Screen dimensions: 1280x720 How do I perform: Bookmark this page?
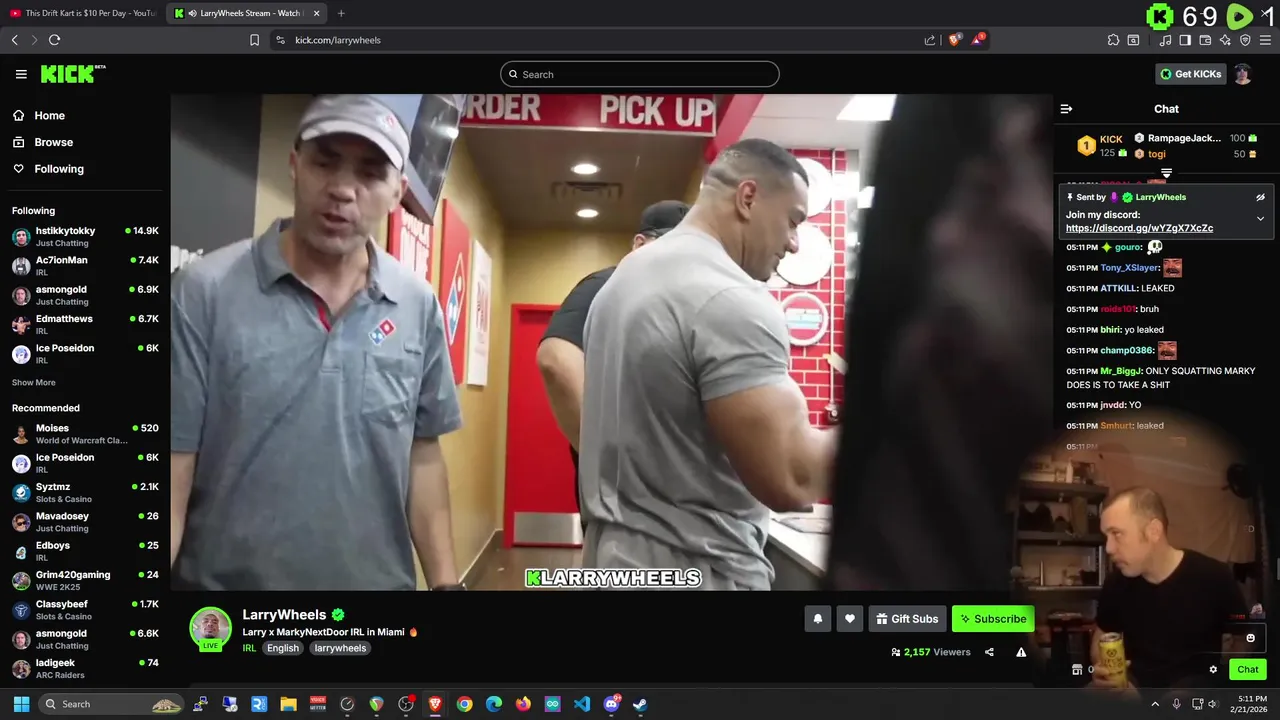[254, 40]
